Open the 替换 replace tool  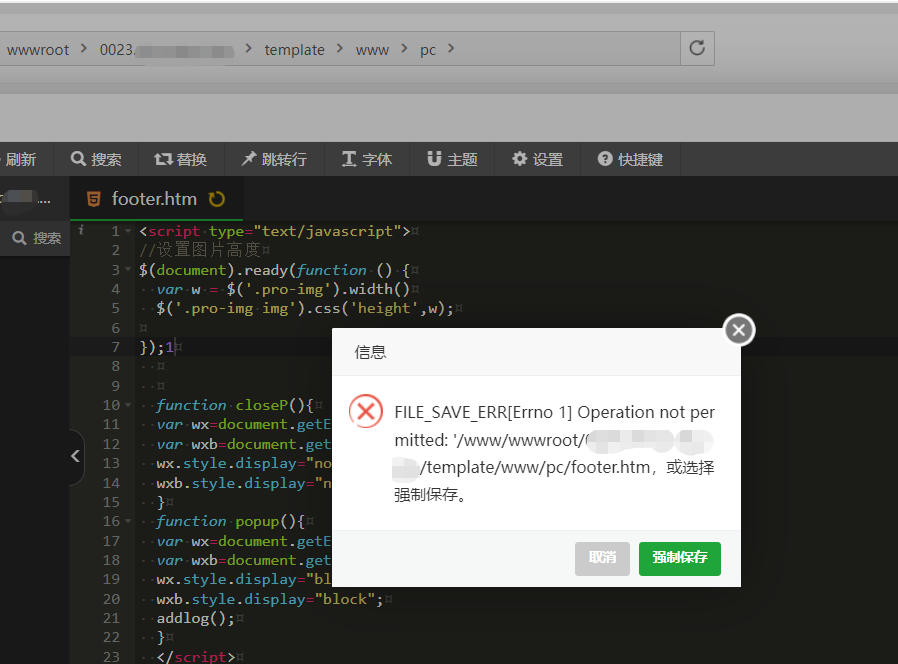(180, 159)
